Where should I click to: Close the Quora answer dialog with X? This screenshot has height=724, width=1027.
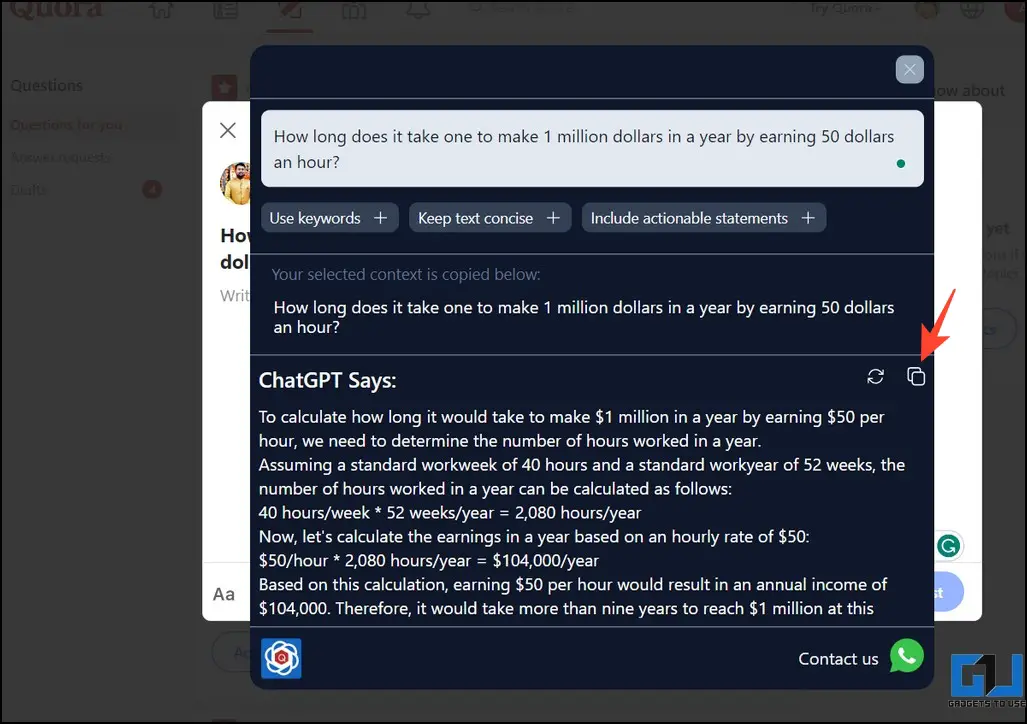228,130
